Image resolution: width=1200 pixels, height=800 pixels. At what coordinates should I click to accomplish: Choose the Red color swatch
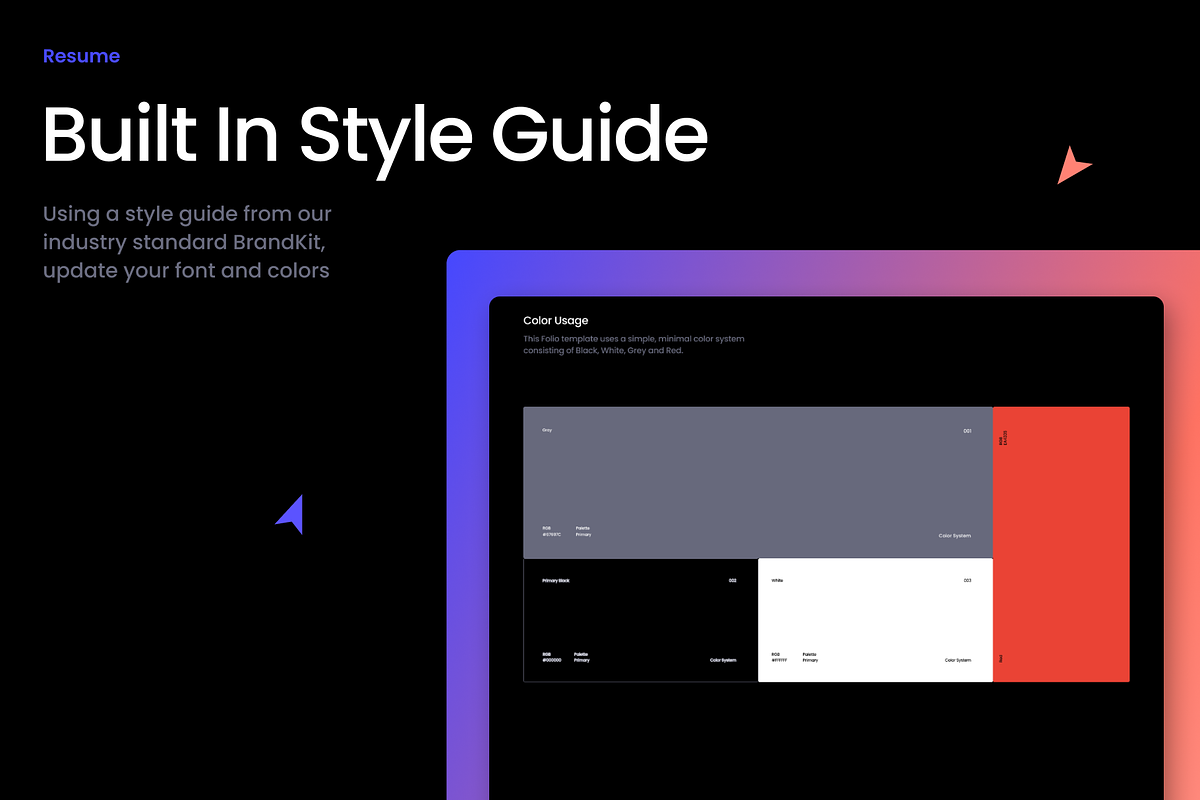point(1061,544)
